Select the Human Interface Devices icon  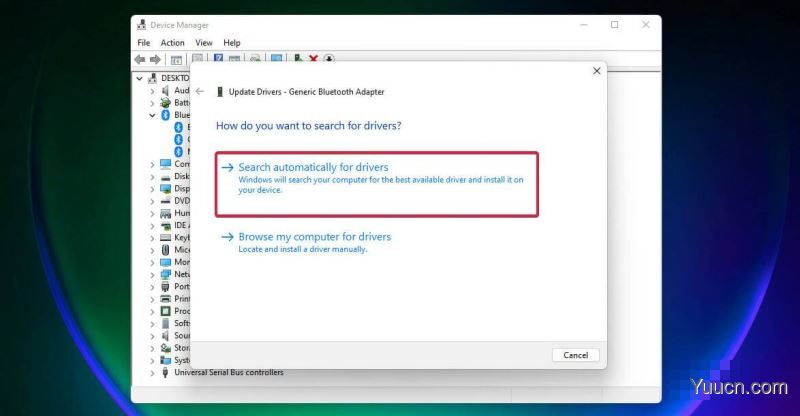tap(165, 213)
